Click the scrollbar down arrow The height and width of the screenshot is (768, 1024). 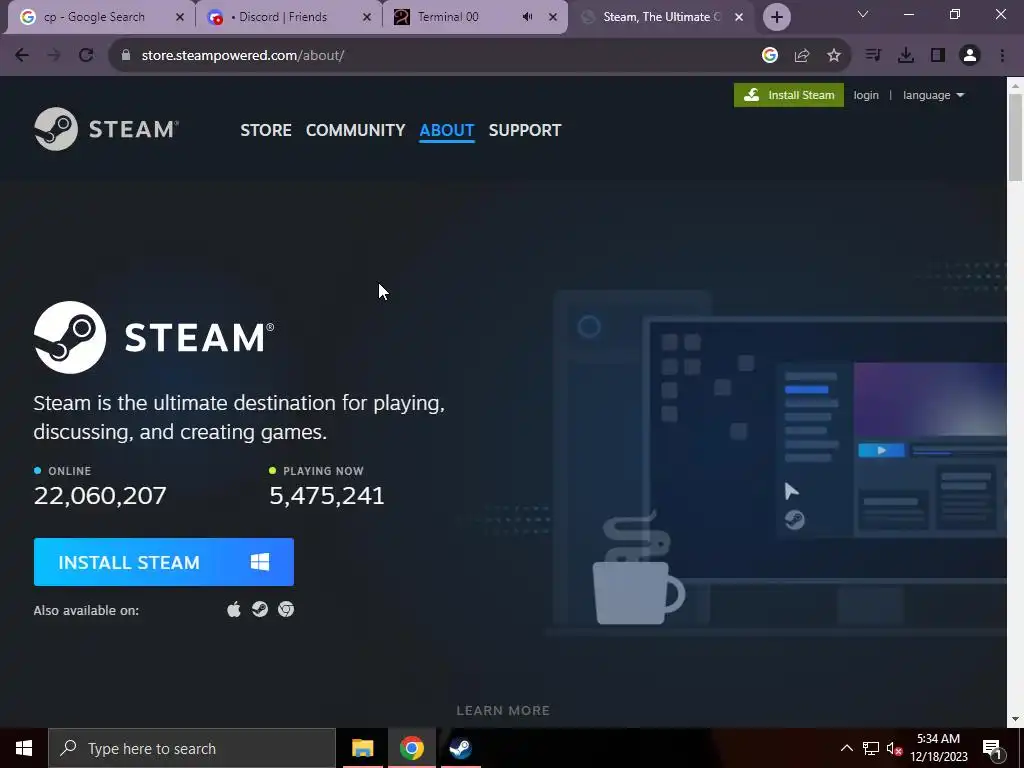pos(1016,720)
